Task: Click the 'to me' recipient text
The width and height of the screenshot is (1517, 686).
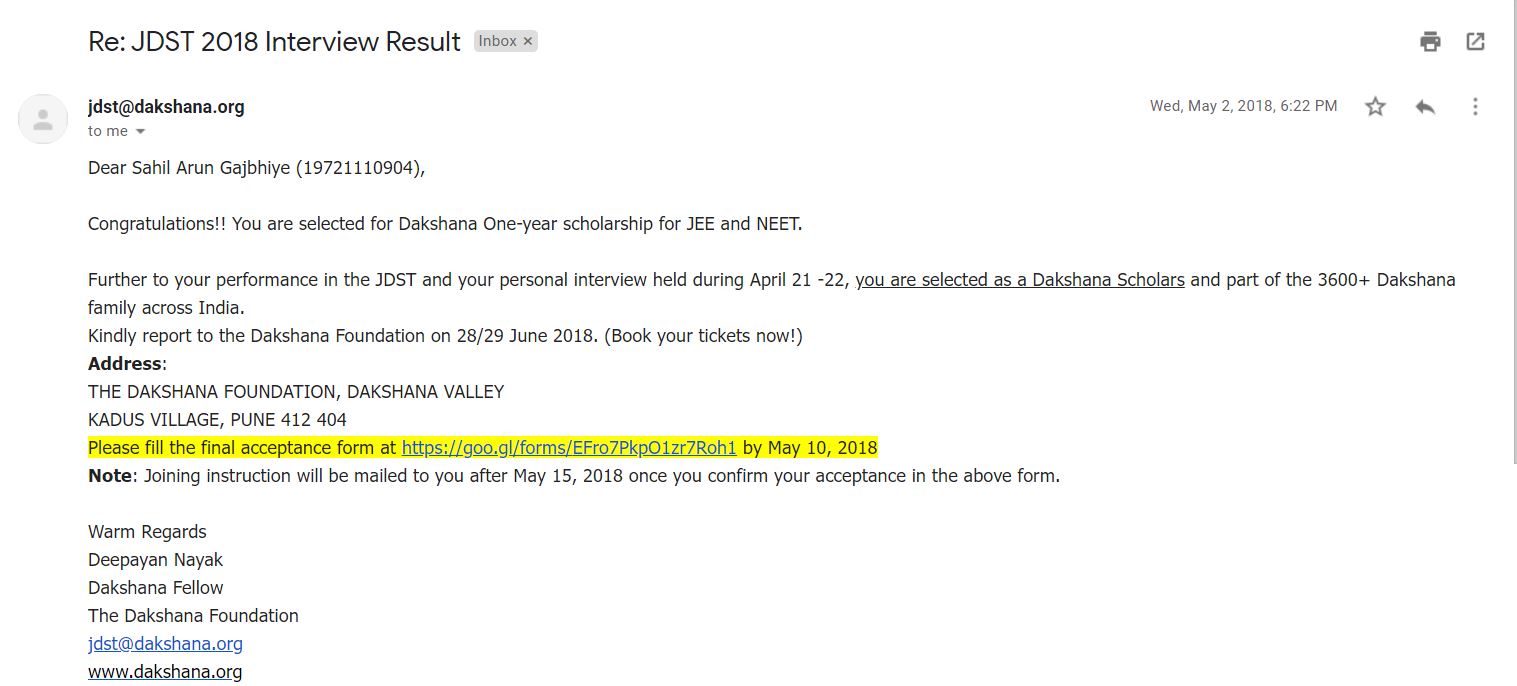Action: point(108,131)
